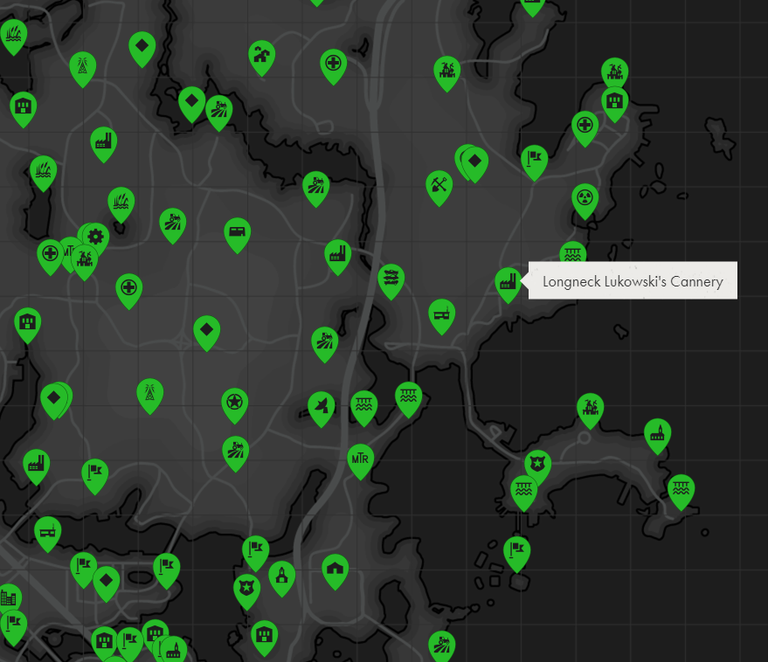Open the stacked diamond marker near the pickaxe marker

coord(474,163)
